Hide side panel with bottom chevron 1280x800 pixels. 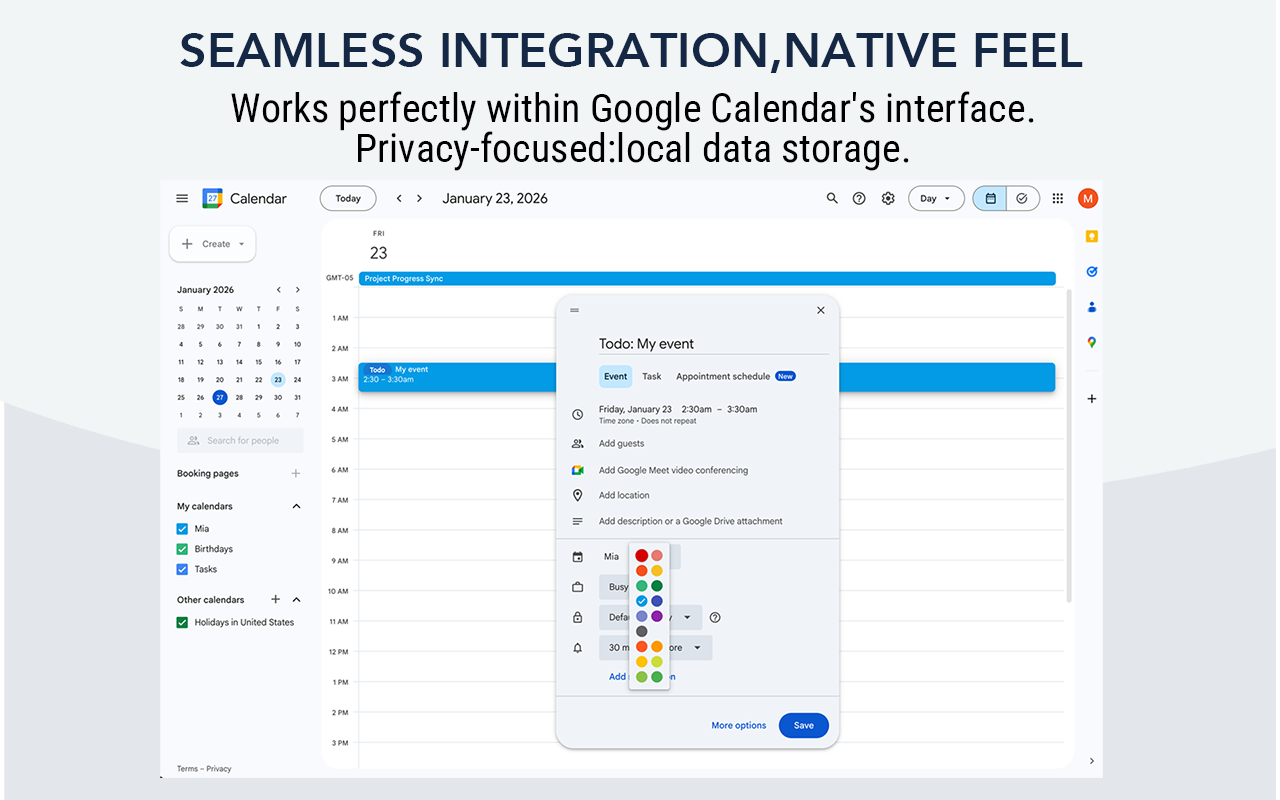(x=1092, y=761)
